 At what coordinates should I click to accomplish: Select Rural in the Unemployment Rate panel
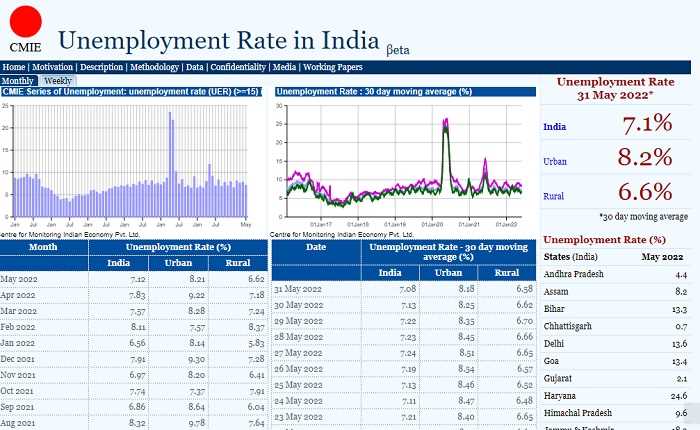pos(555,195)
